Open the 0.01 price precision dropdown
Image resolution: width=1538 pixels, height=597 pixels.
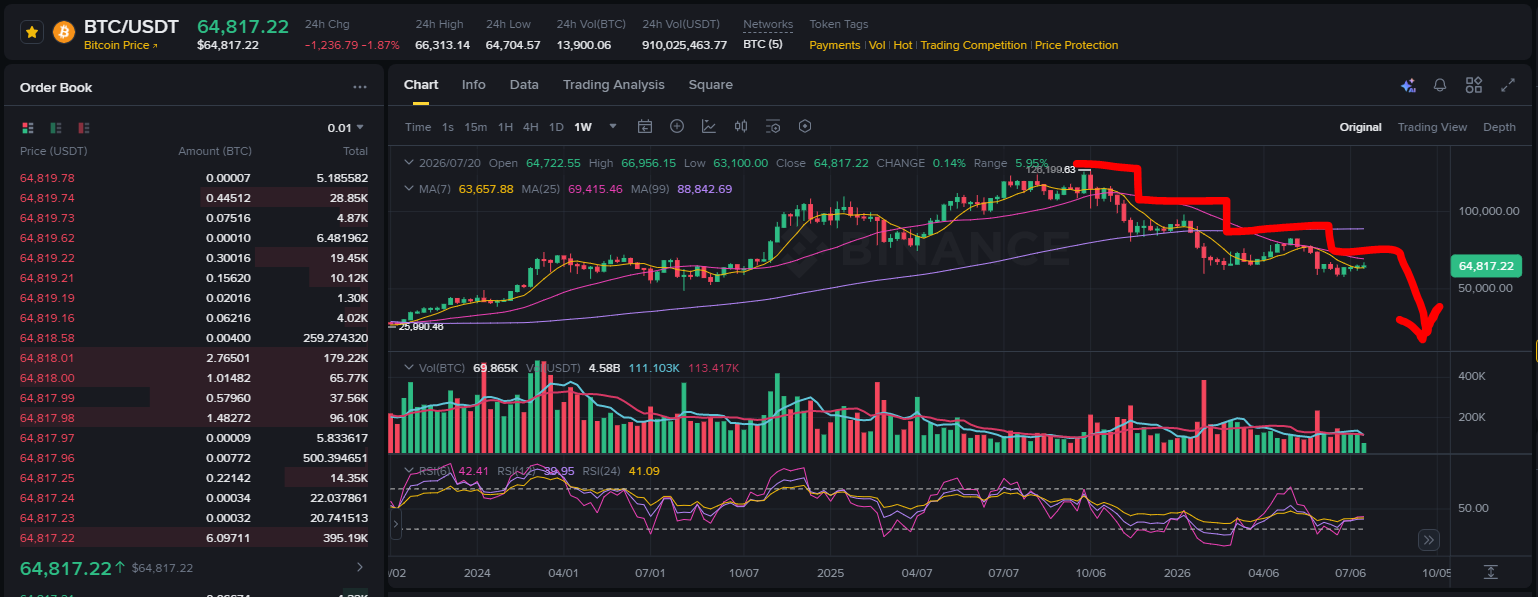[346, 128]
